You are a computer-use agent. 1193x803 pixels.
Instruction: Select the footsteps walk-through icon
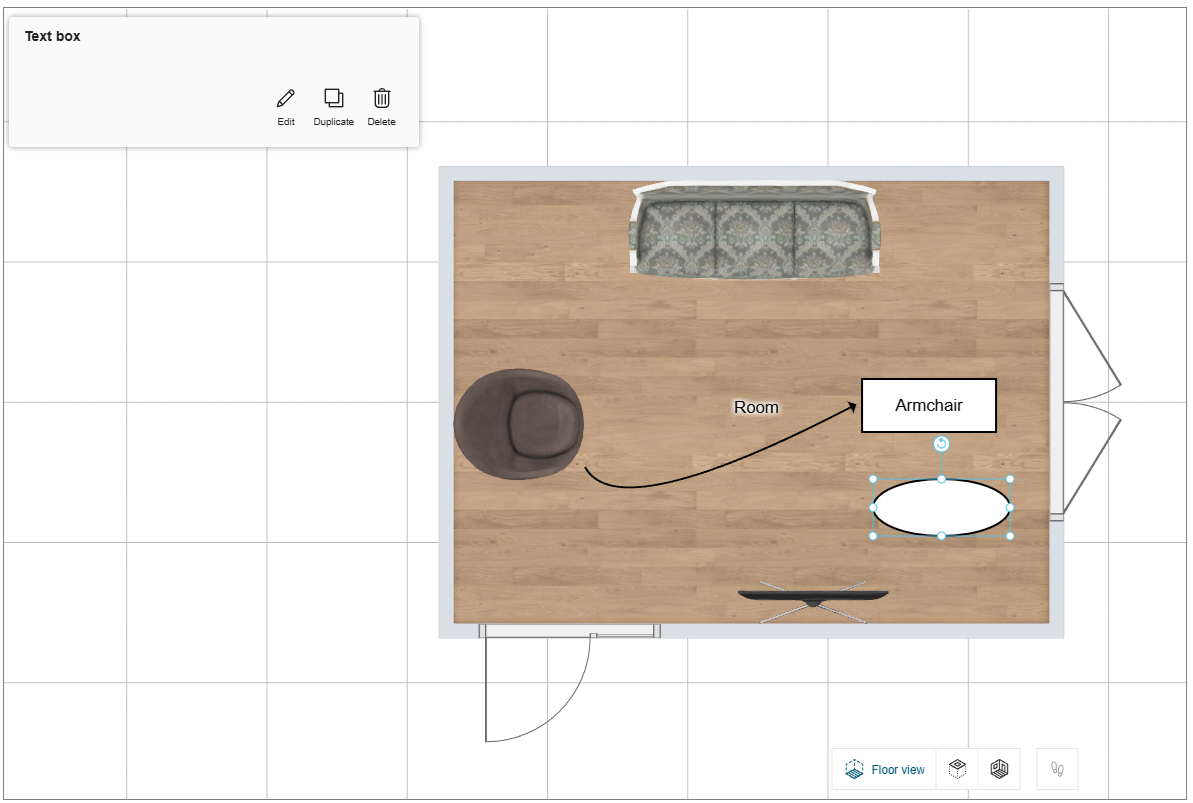1056,768
